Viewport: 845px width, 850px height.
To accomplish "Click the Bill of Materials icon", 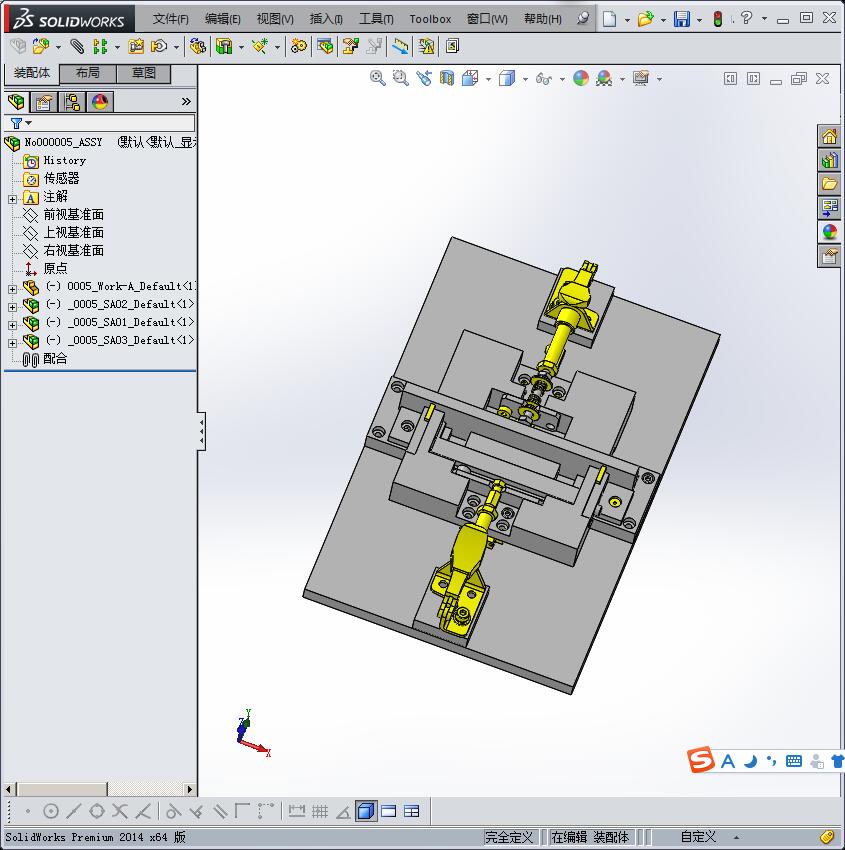I will click(325, 47).
